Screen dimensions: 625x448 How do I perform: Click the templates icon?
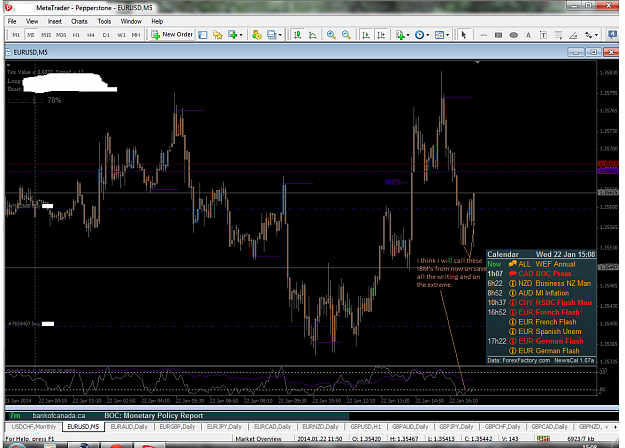439,35
